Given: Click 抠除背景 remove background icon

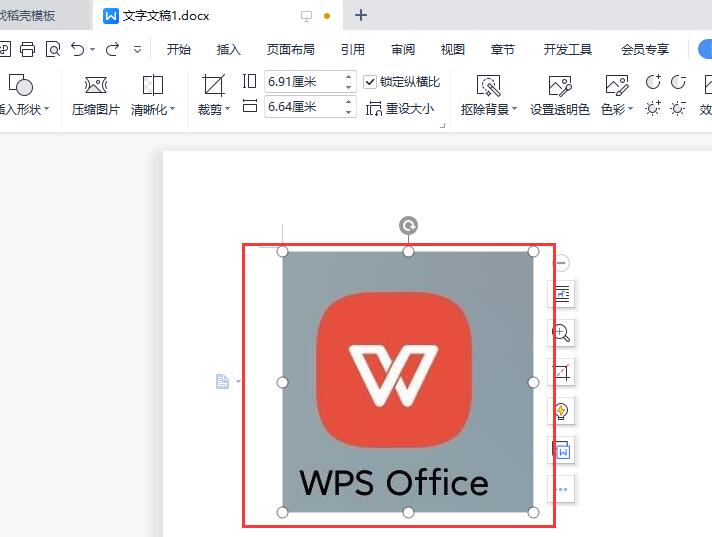Looking at the screenshot, I should click(x=489, y=85).
